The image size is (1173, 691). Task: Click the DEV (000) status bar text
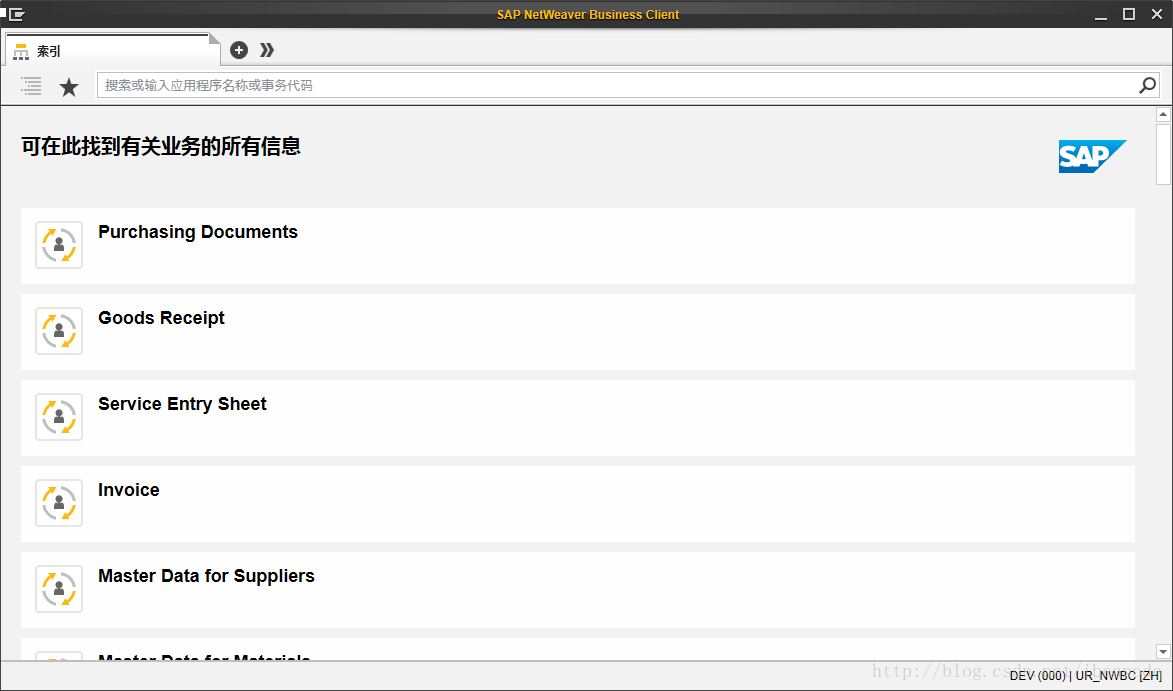(x=1038, y=676)
